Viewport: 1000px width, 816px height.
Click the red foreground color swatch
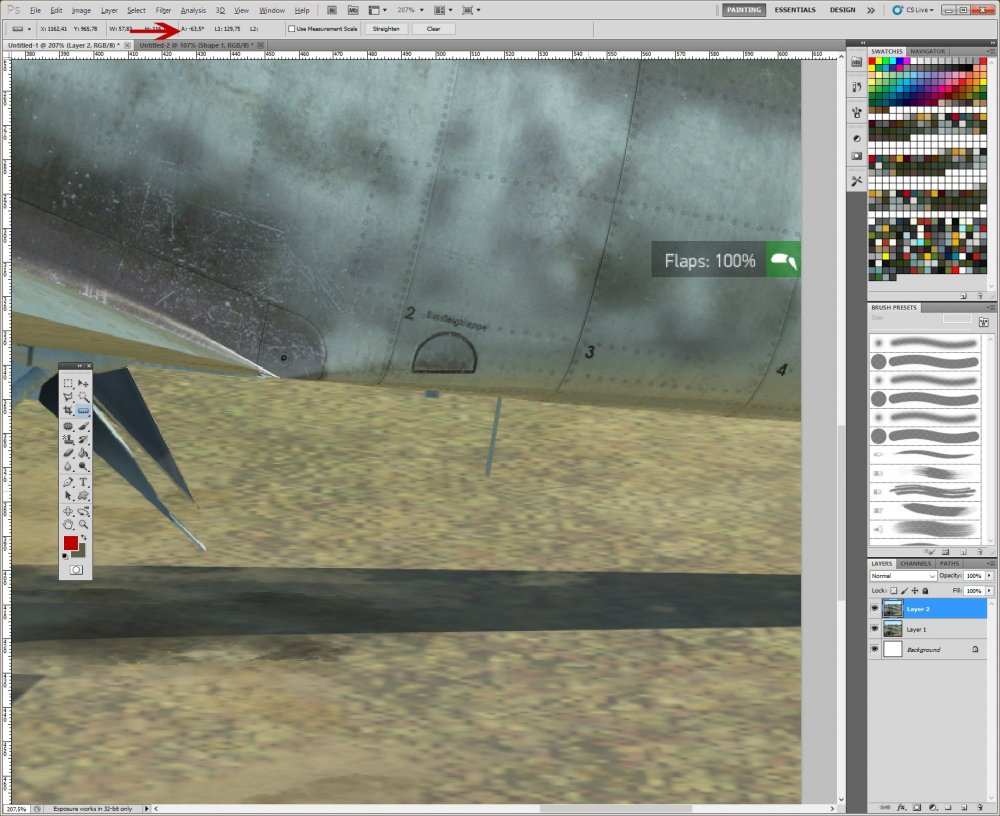pos(71,543)
